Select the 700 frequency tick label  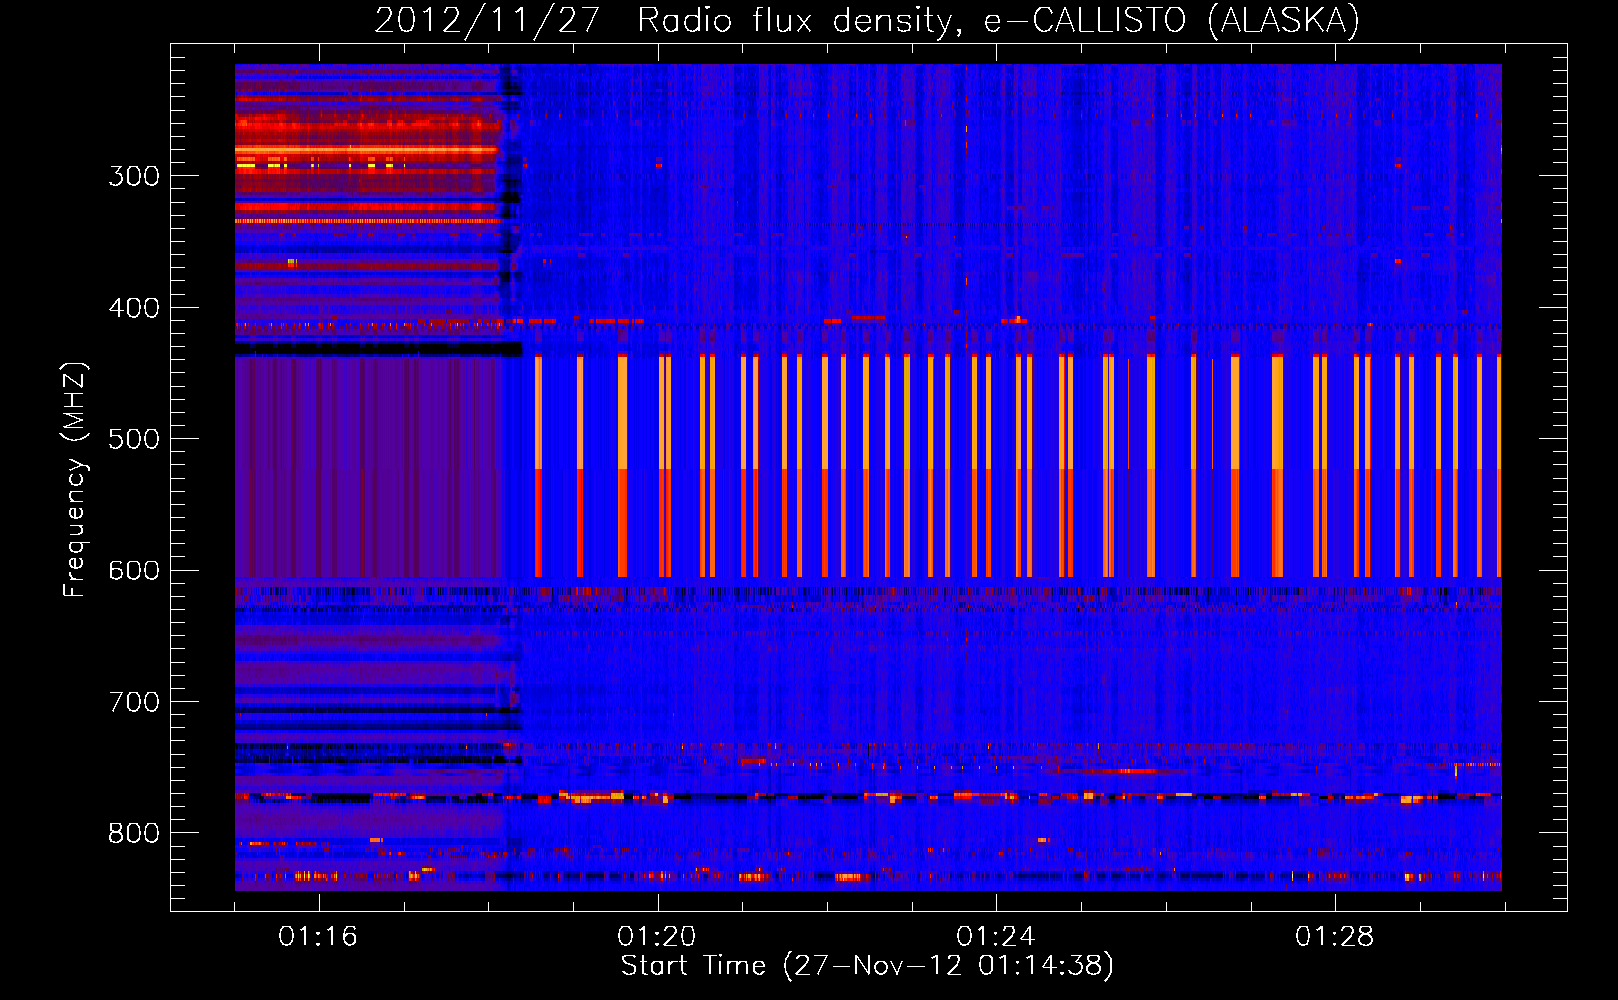(x=134, y=702)
